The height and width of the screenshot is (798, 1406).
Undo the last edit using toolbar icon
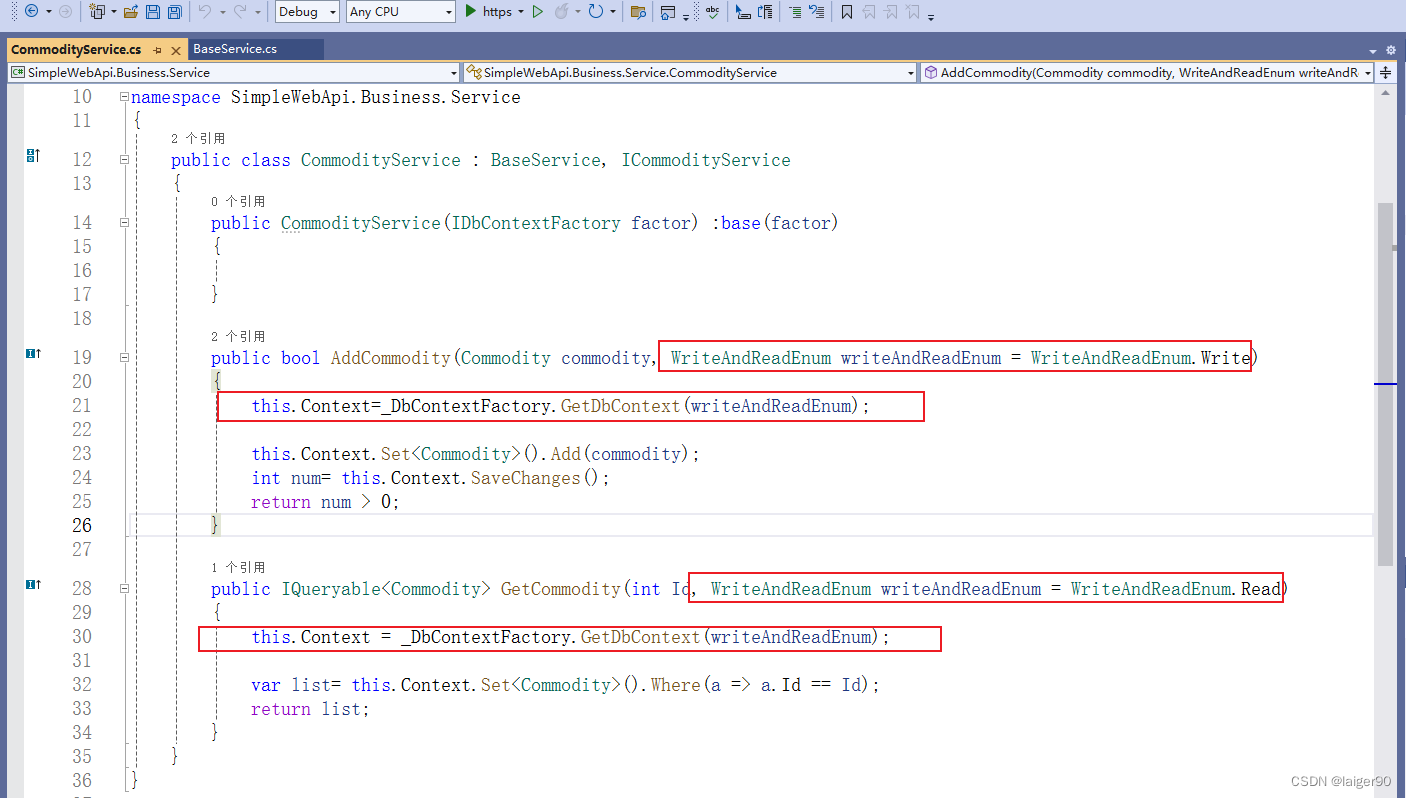pos(204,11)
